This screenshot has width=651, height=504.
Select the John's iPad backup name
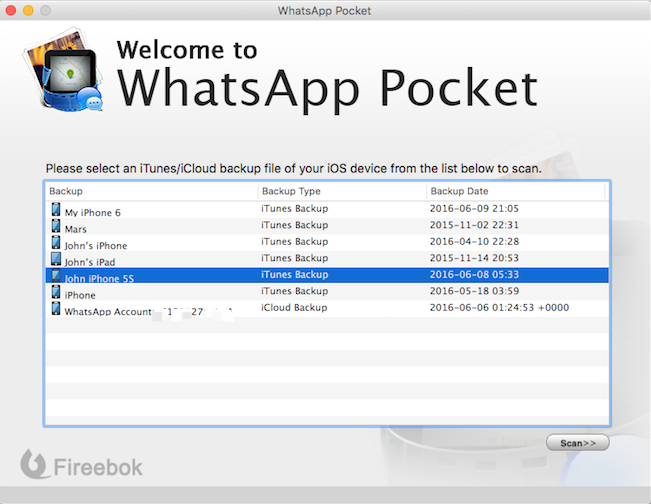point(90,262)
